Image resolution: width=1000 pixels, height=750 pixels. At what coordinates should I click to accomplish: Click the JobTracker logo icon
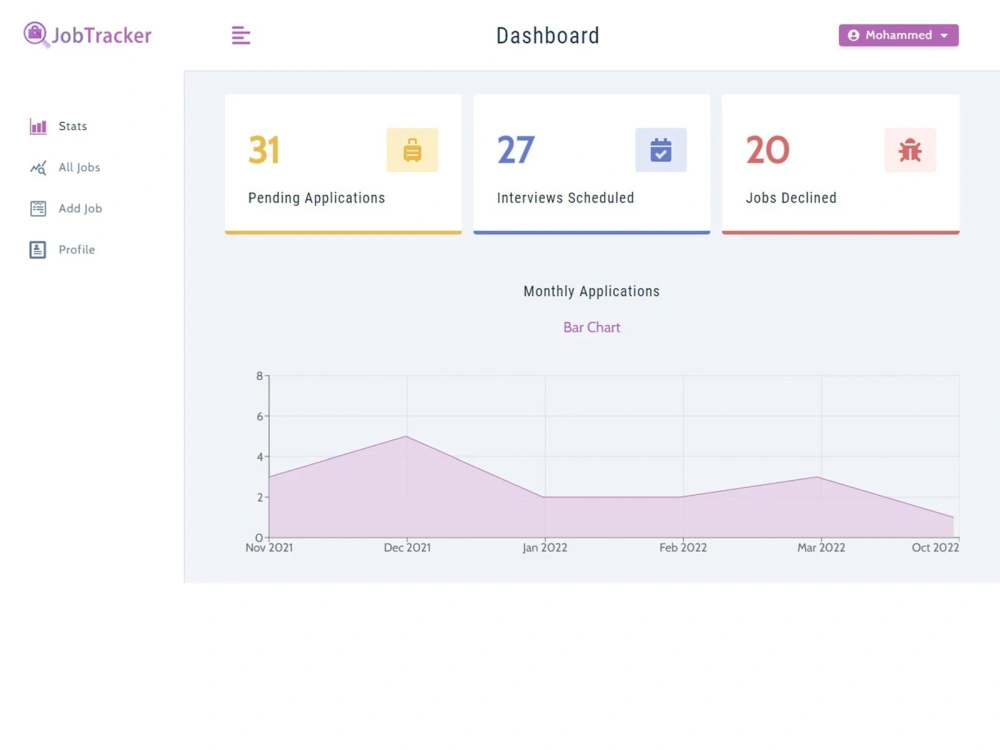(36, 34)
